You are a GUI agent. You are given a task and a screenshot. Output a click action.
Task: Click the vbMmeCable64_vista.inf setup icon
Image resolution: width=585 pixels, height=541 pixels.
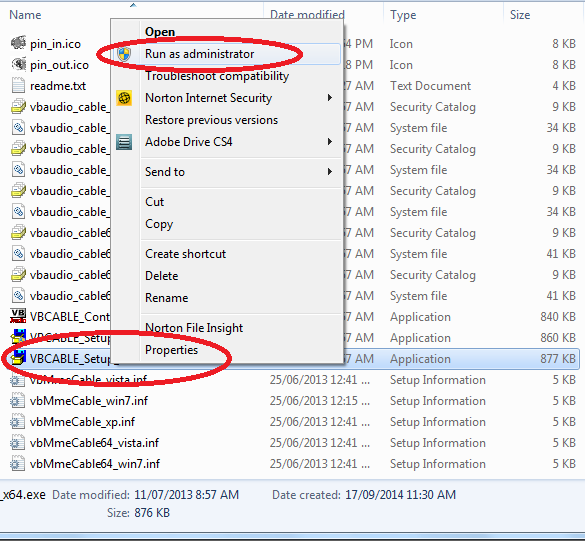18,443
